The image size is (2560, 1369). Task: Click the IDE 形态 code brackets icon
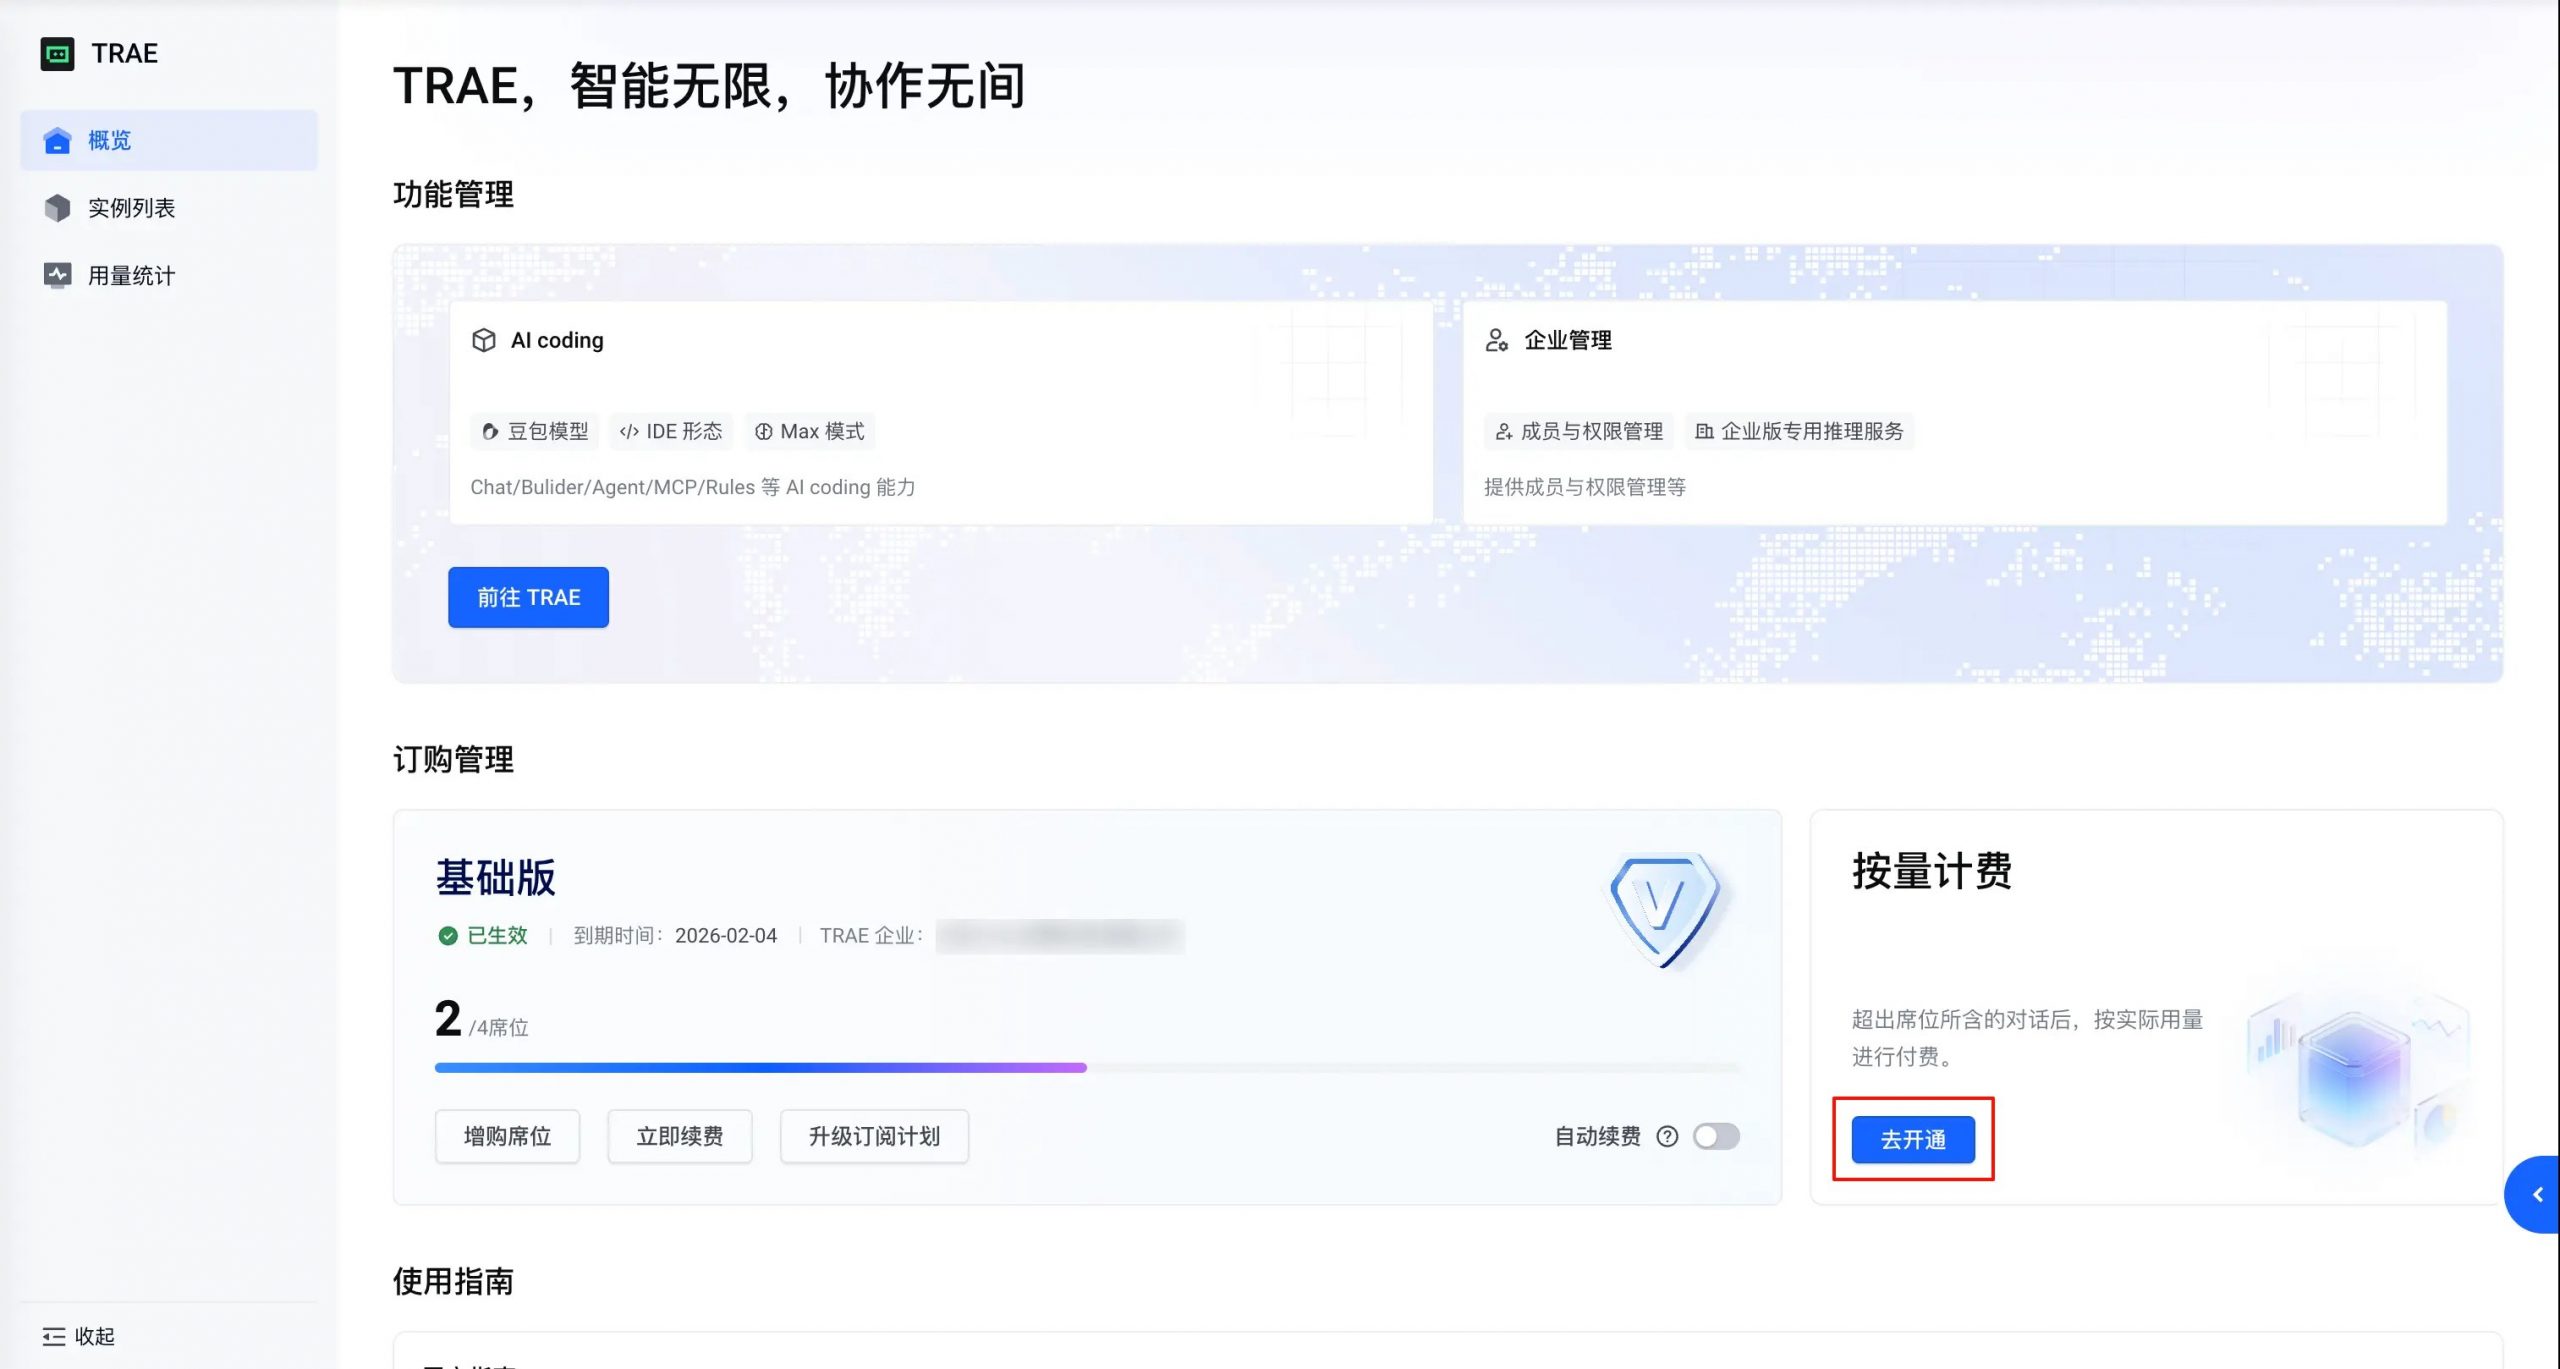629,432
